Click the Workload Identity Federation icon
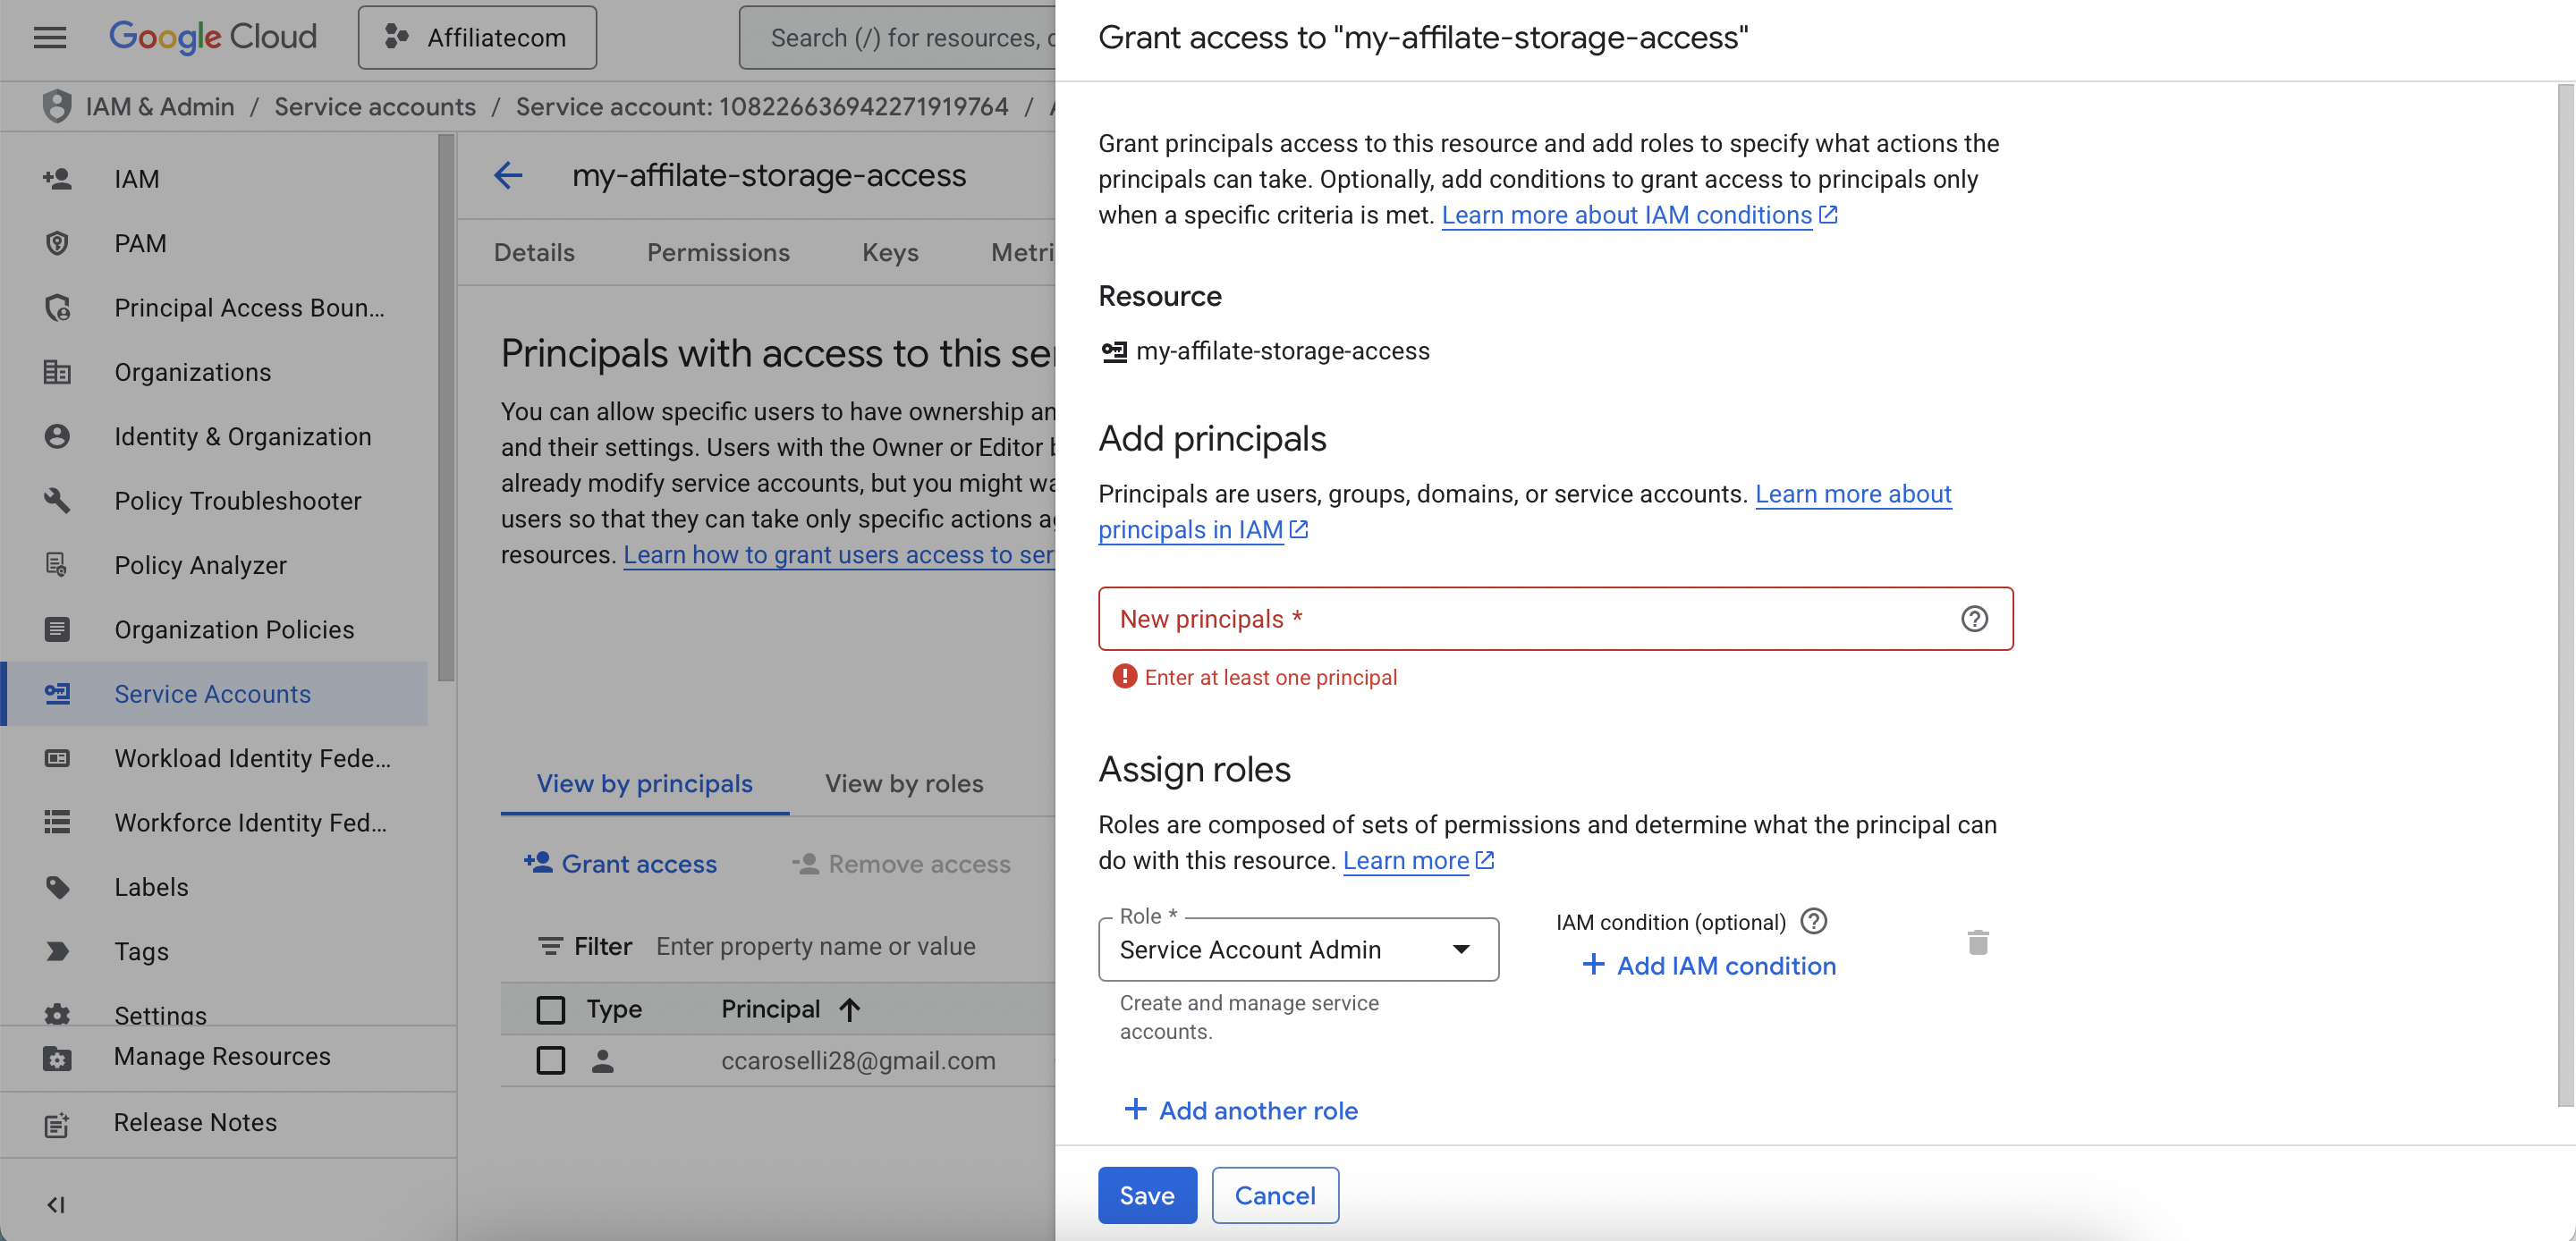Viewport: 2576px width, 1241px height. click(57, 758)
